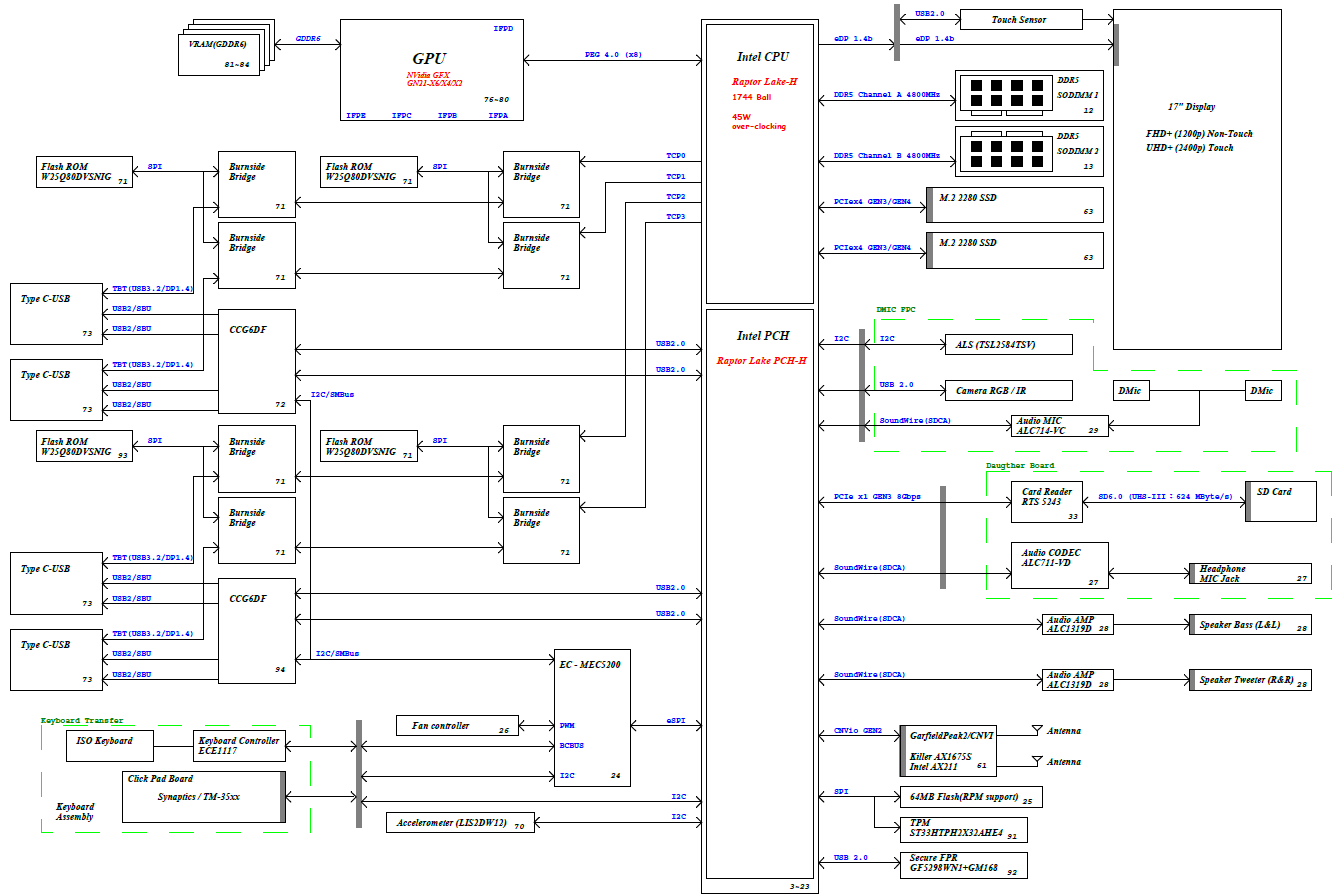Click the IFPE port label
The height and width of the screenshot is (896, 1341).
[x=356, y=115]
